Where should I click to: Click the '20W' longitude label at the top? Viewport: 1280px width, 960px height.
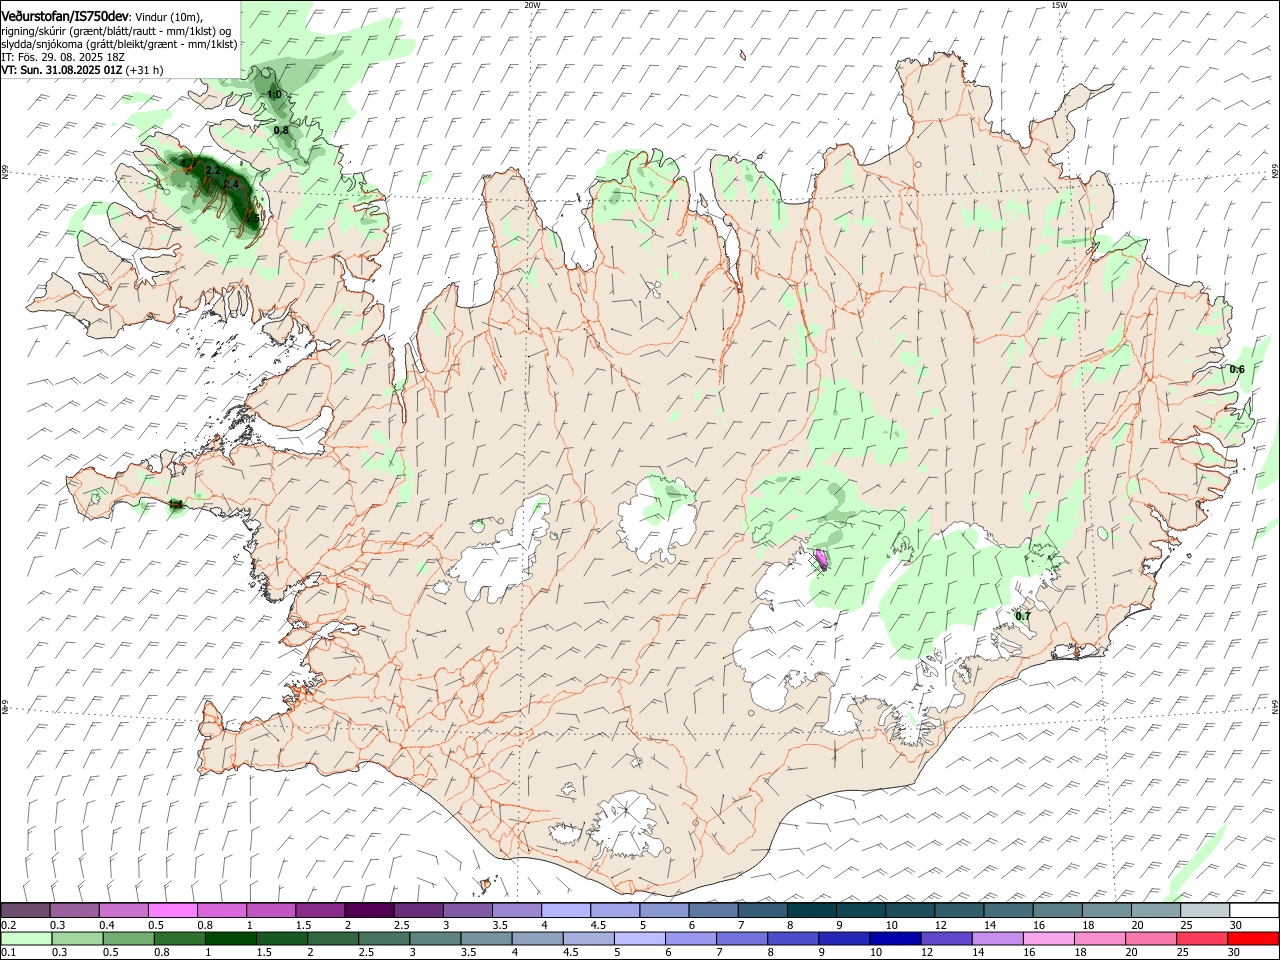pos(532,5)
